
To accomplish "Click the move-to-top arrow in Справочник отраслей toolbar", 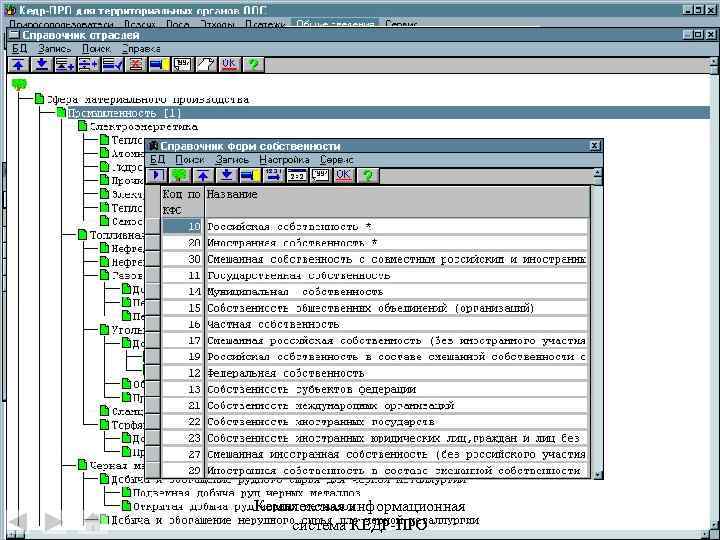I will 19,65.
